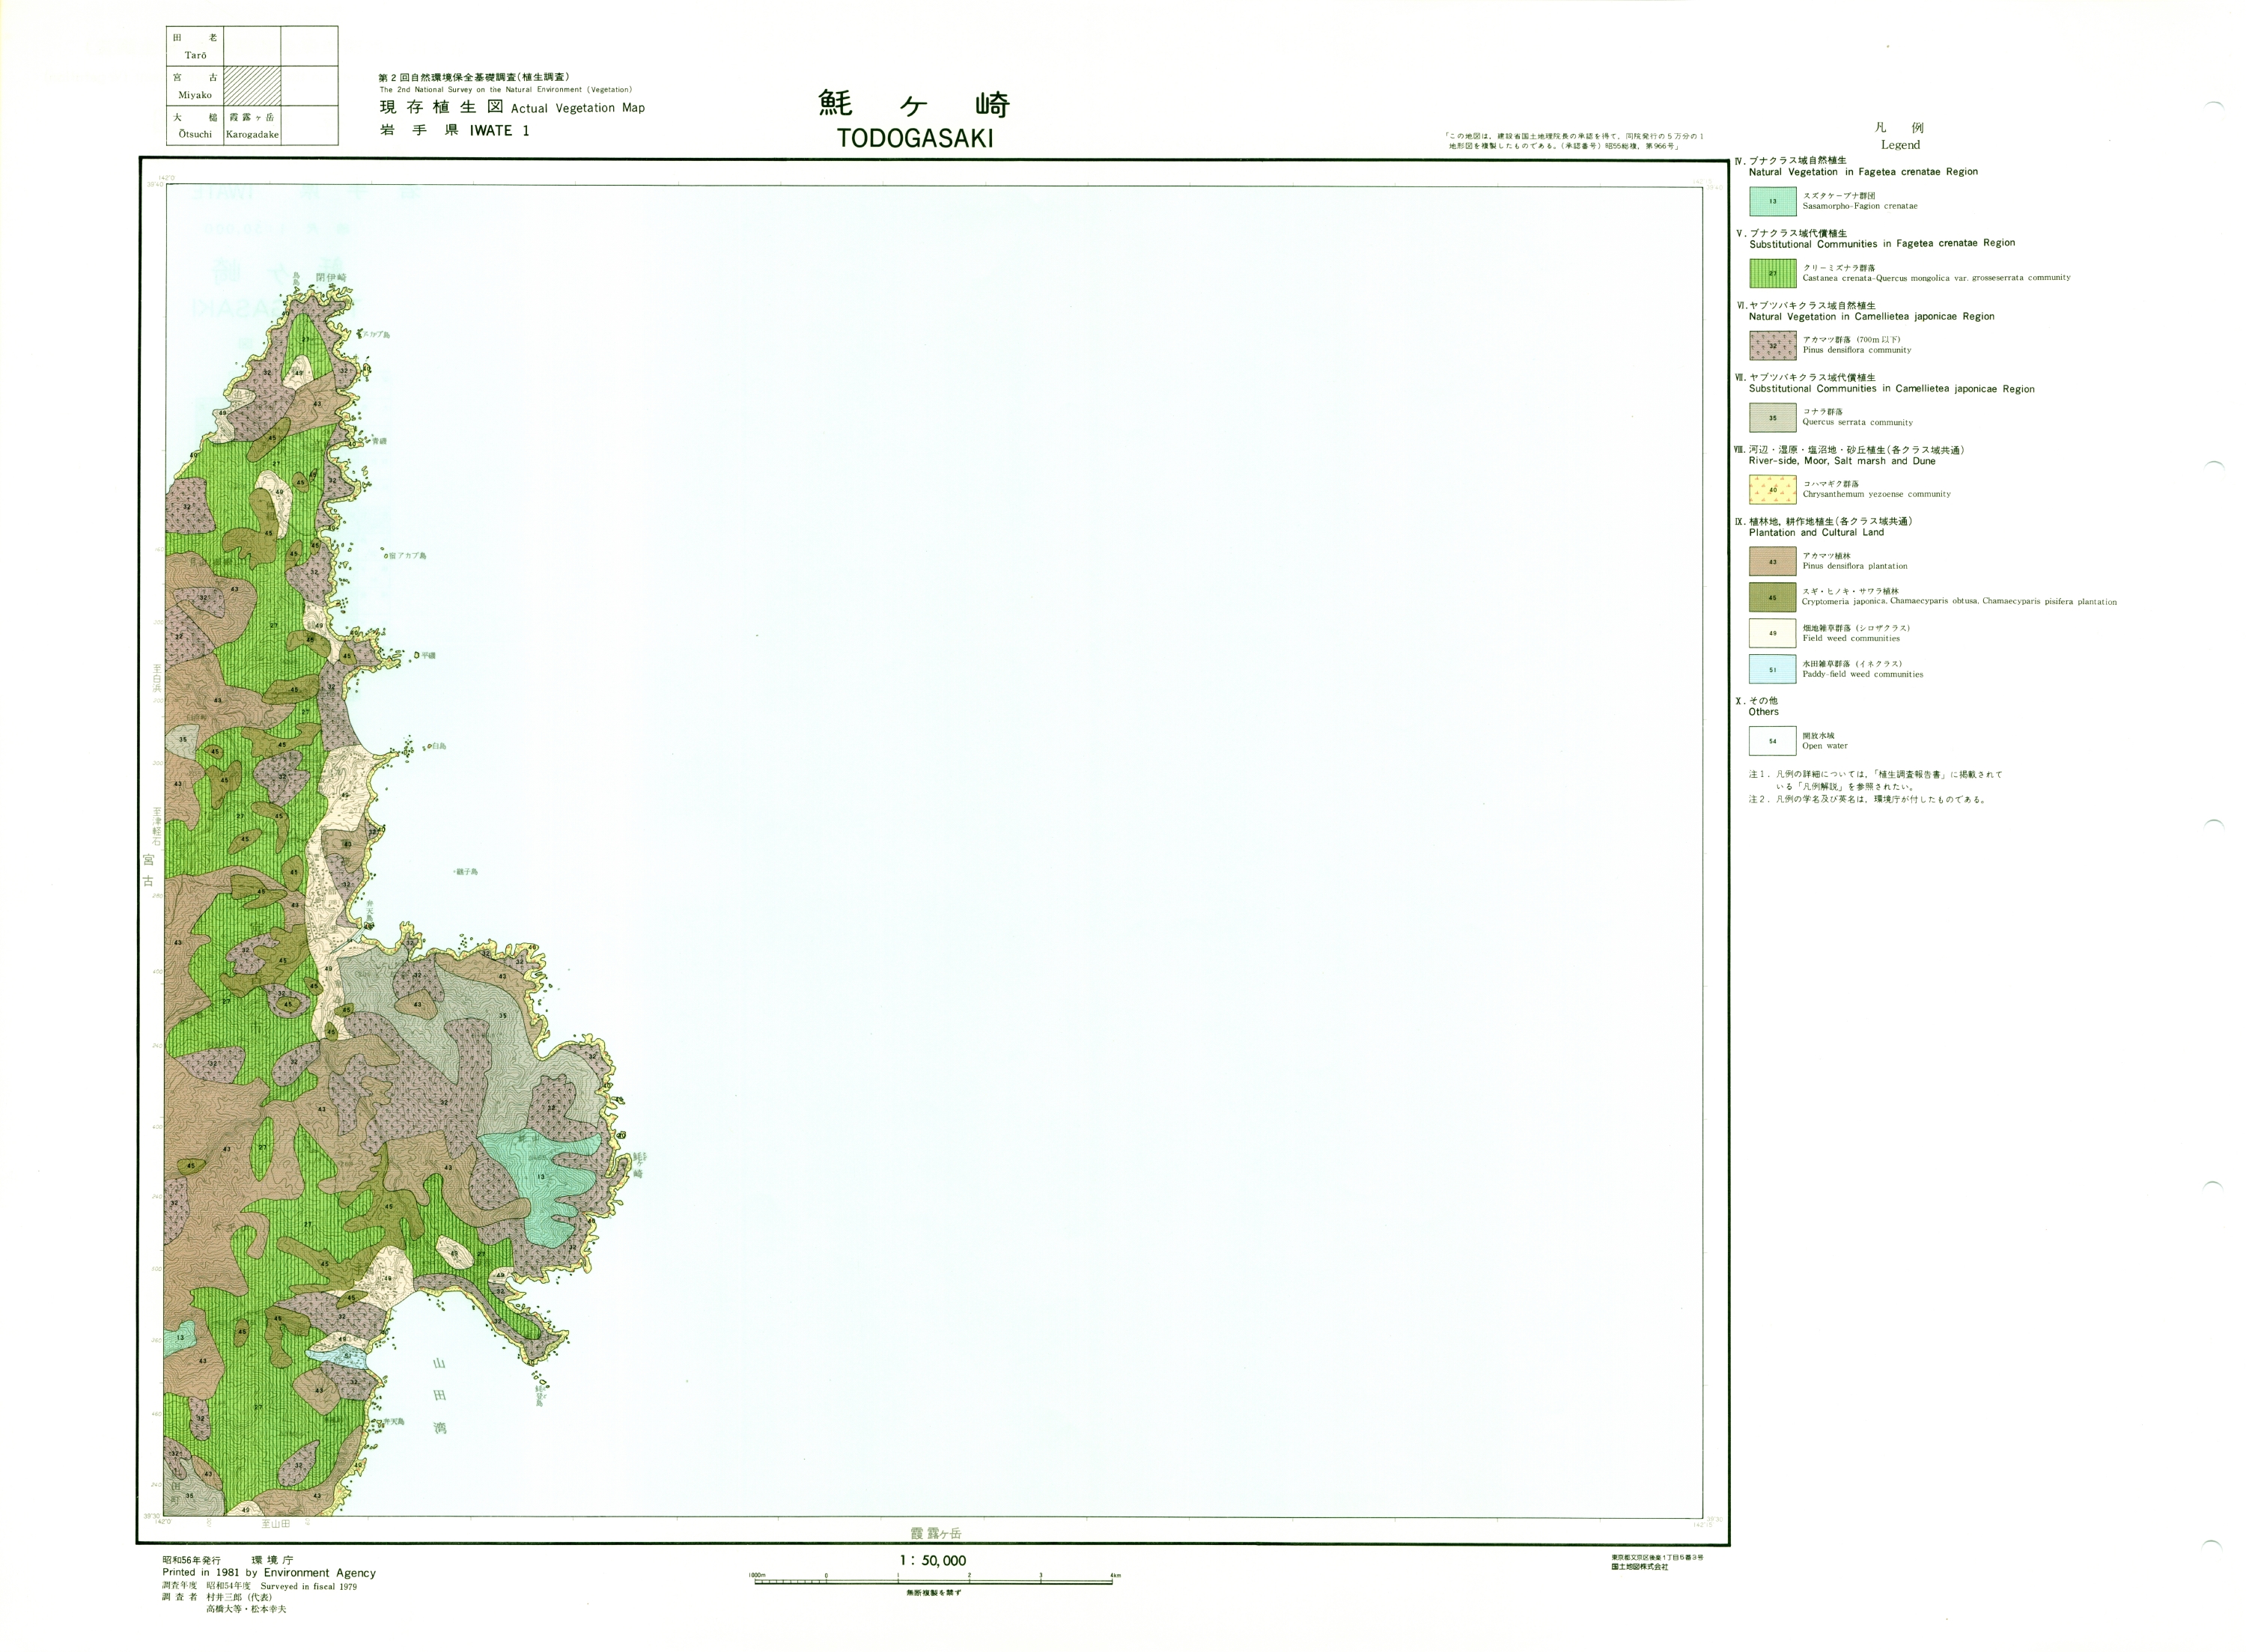Click the 'Ōtsuchi' cell in the index grid

[x=195, y=126]
